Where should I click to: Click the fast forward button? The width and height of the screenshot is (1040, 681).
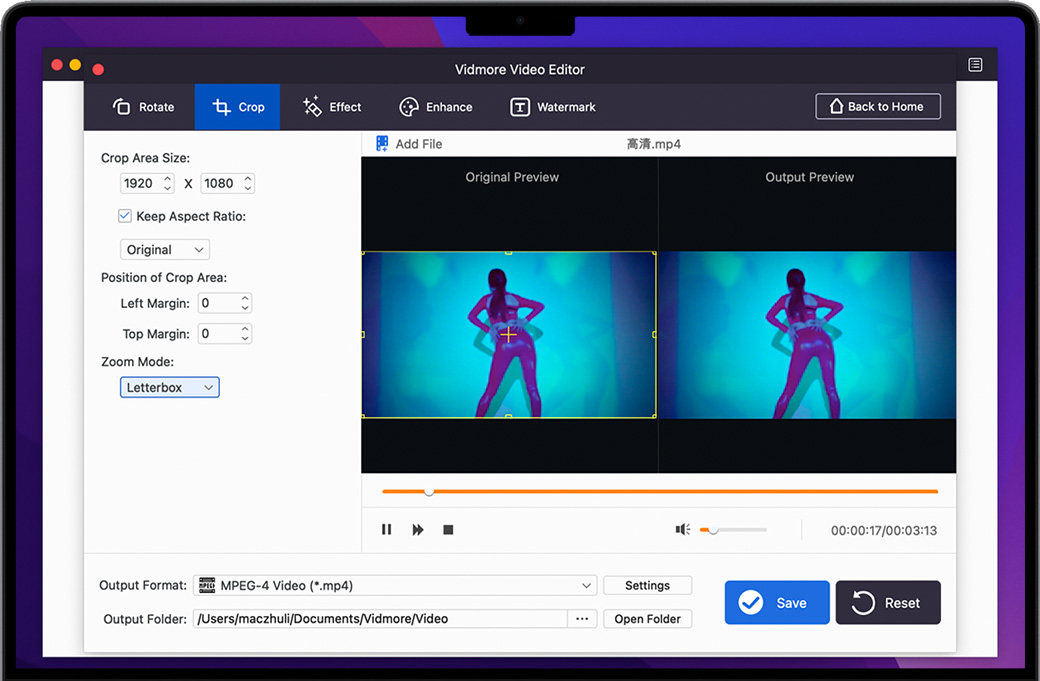coord(418,530)
